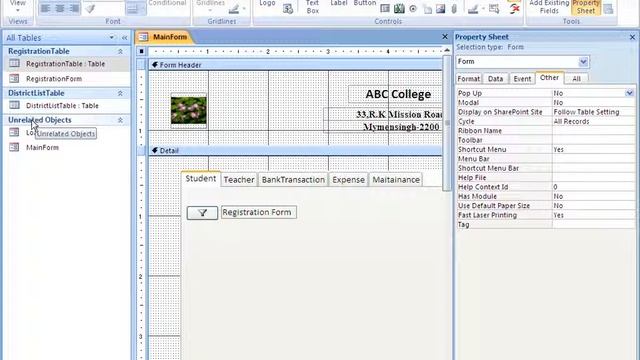Click the align text right icon
The height and width of the screenshot is (360, 640).
coord(74,8)
